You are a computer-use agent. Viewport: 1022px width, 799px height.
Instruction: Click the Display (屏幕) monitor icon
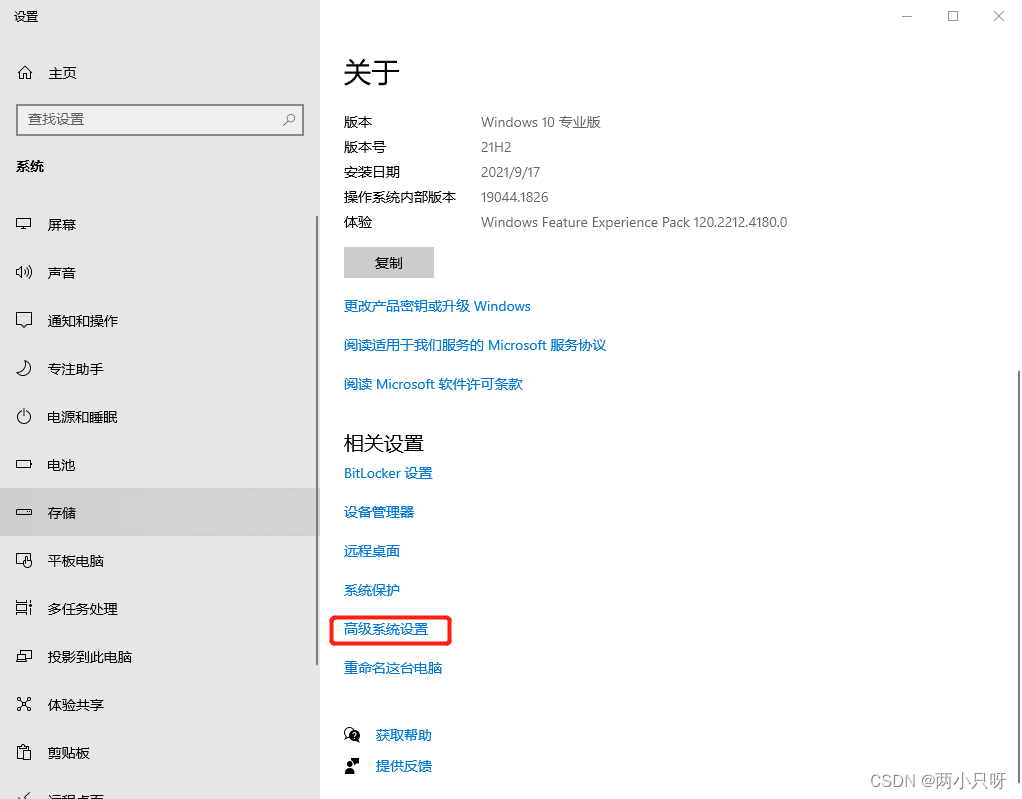pyautogui.click(x=23, y=224)
